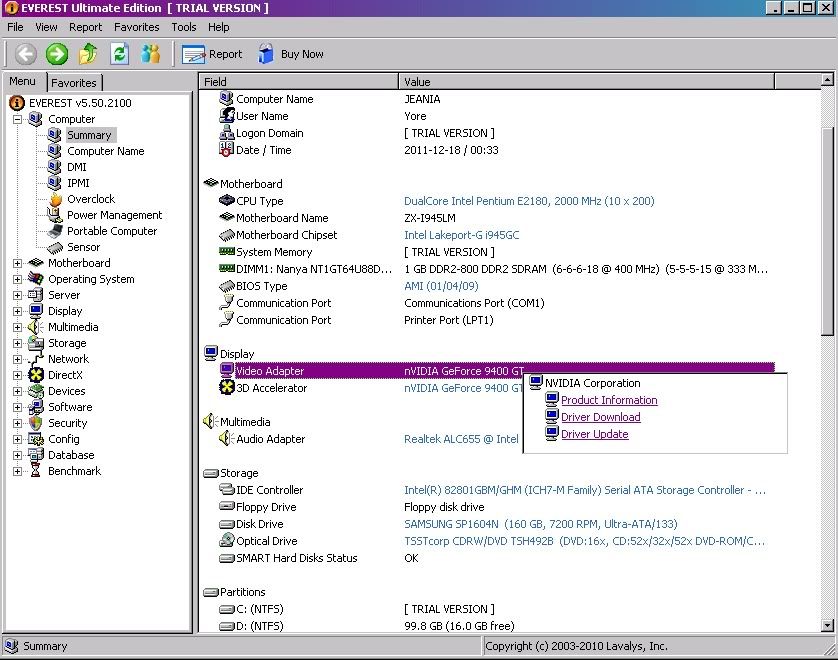Click the scrollbar up arrow
838x661 pixels.
(x=827, y=80)
